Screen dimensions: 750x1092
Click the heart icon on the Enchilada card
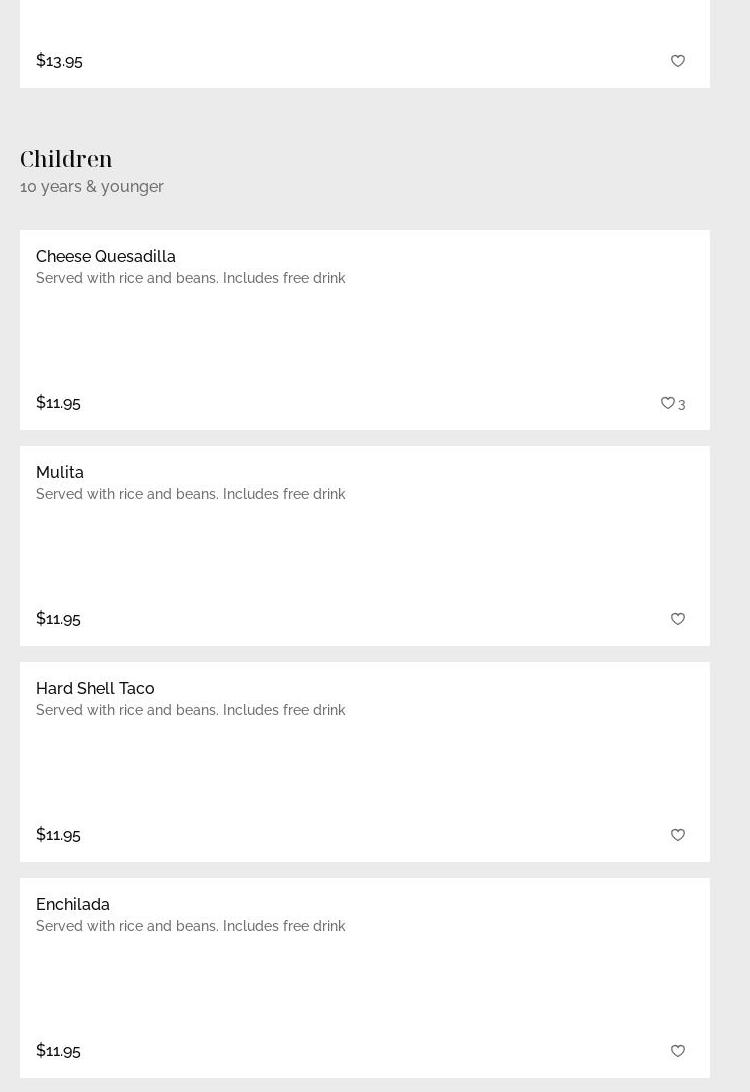click(x=678, y=1051)
